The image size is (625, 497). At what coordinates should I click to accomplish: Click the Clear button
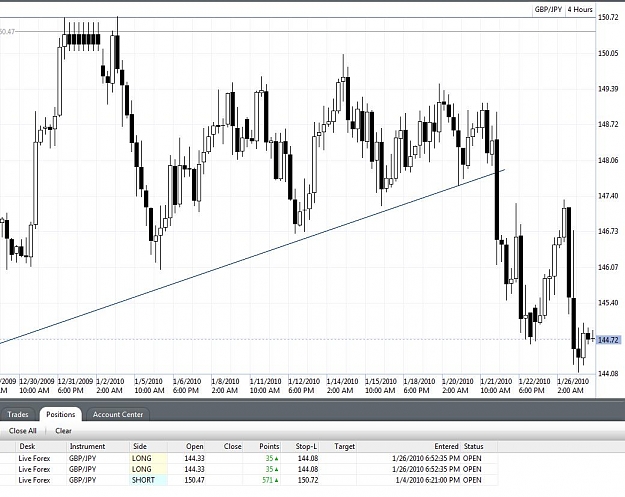point(63,431)
